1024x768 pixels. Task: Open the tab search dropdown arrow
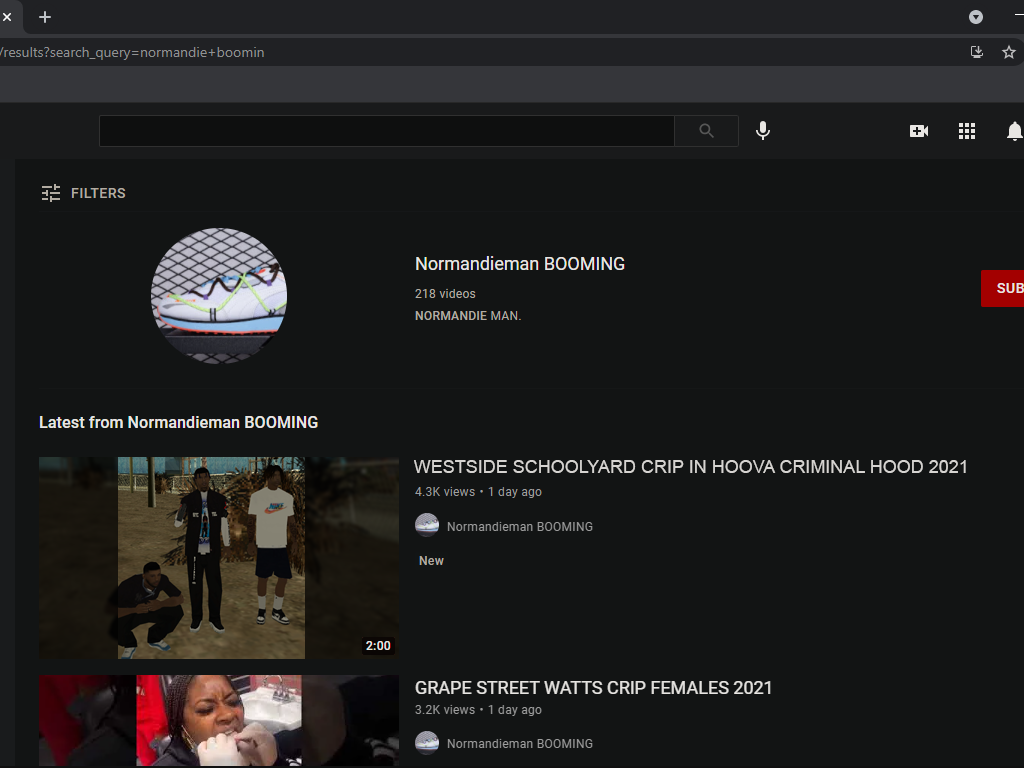click(x=976, y=17)
